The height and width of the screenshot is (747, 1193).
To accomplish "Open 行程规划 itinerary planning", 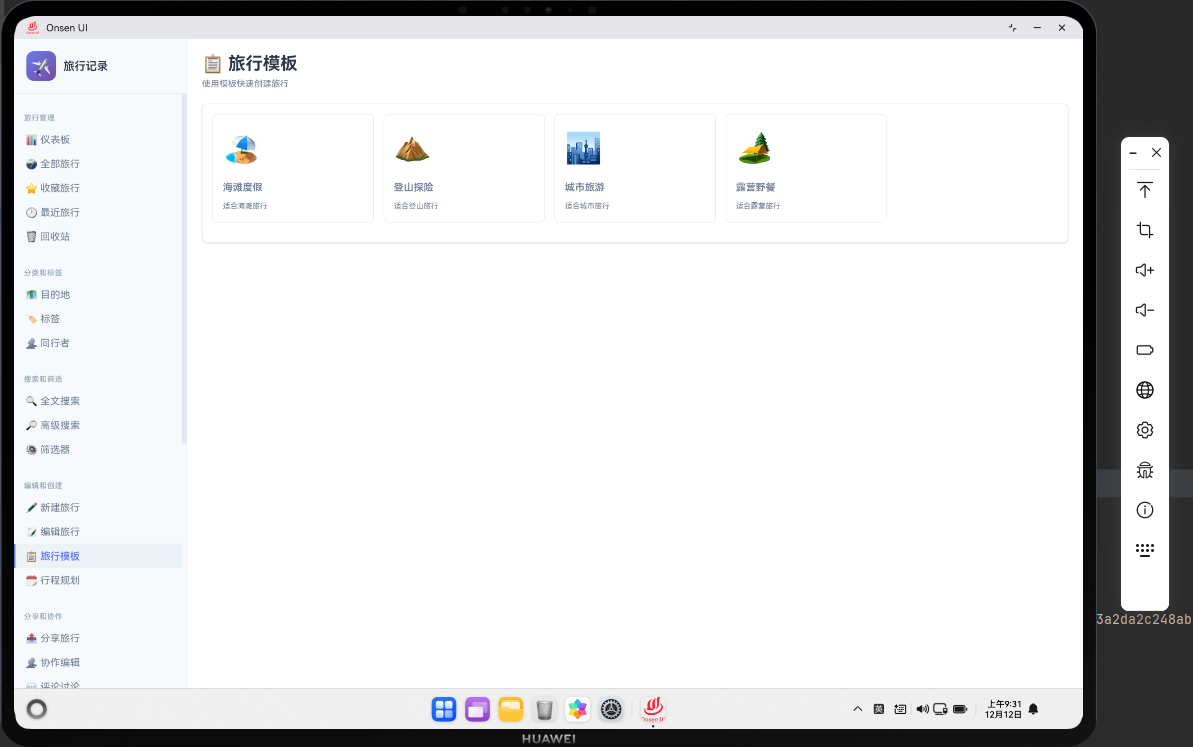I will (x=98, y=580).
